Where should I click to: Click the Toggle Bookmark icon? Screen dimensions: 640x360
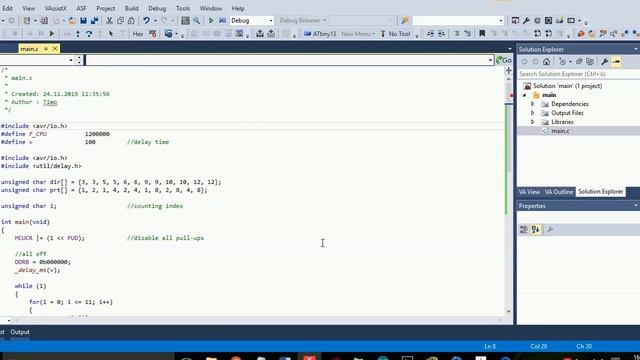482,34
